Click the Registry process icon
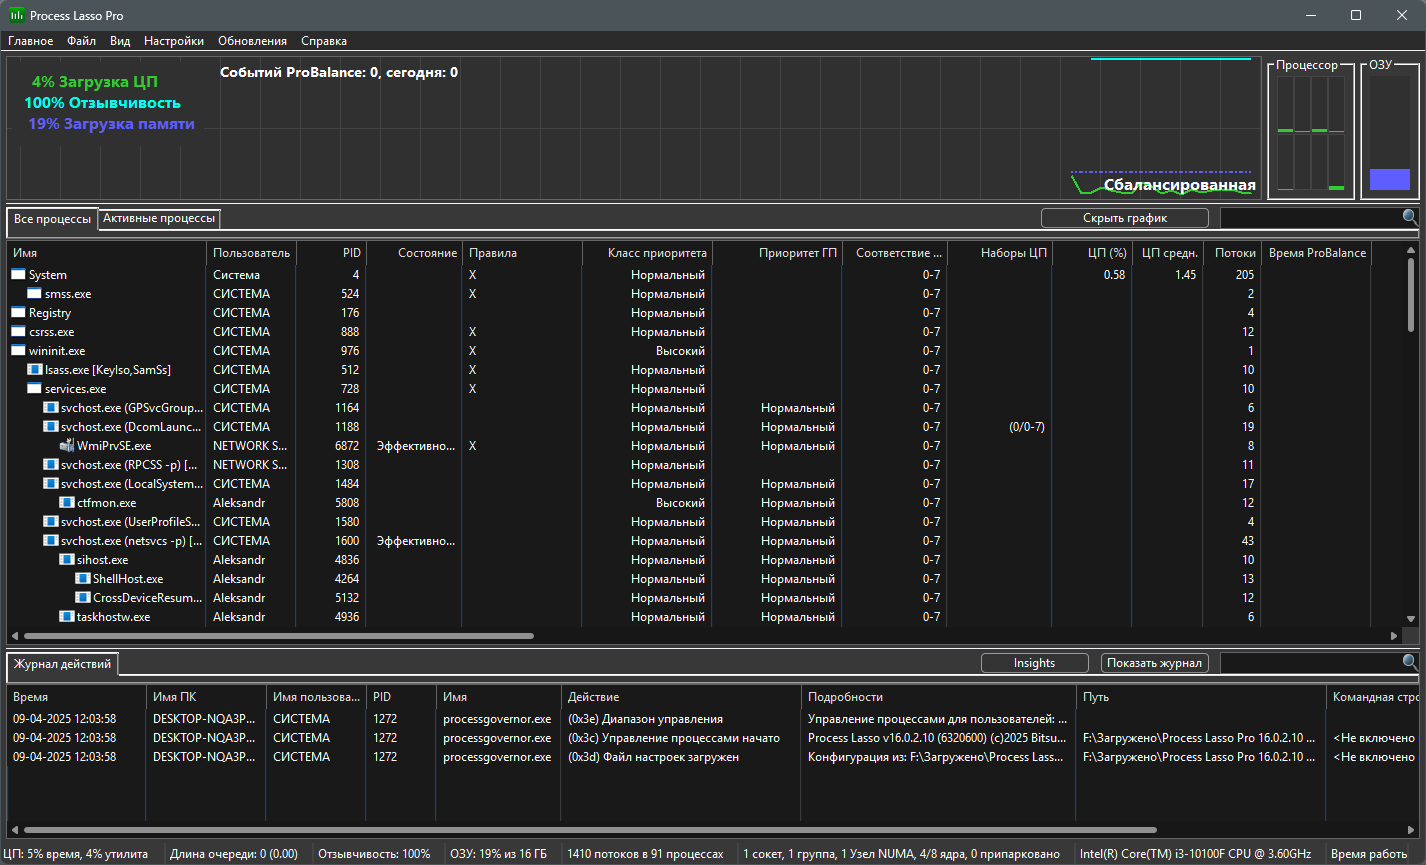 click(18, 313)
